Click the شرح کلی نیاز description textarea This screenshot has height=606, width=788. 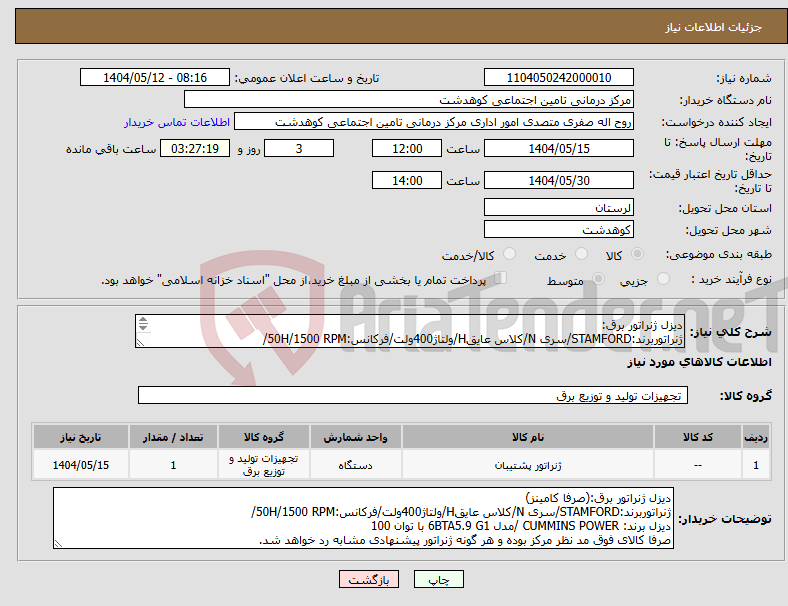409,331
